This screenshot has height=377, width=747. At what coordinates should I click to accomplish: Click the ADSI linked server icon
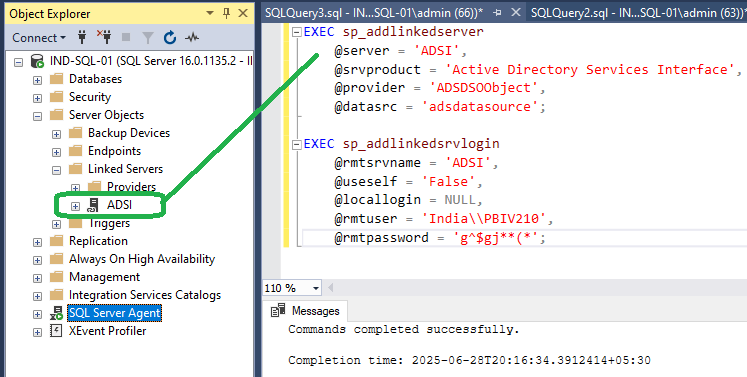pos(93,205)
